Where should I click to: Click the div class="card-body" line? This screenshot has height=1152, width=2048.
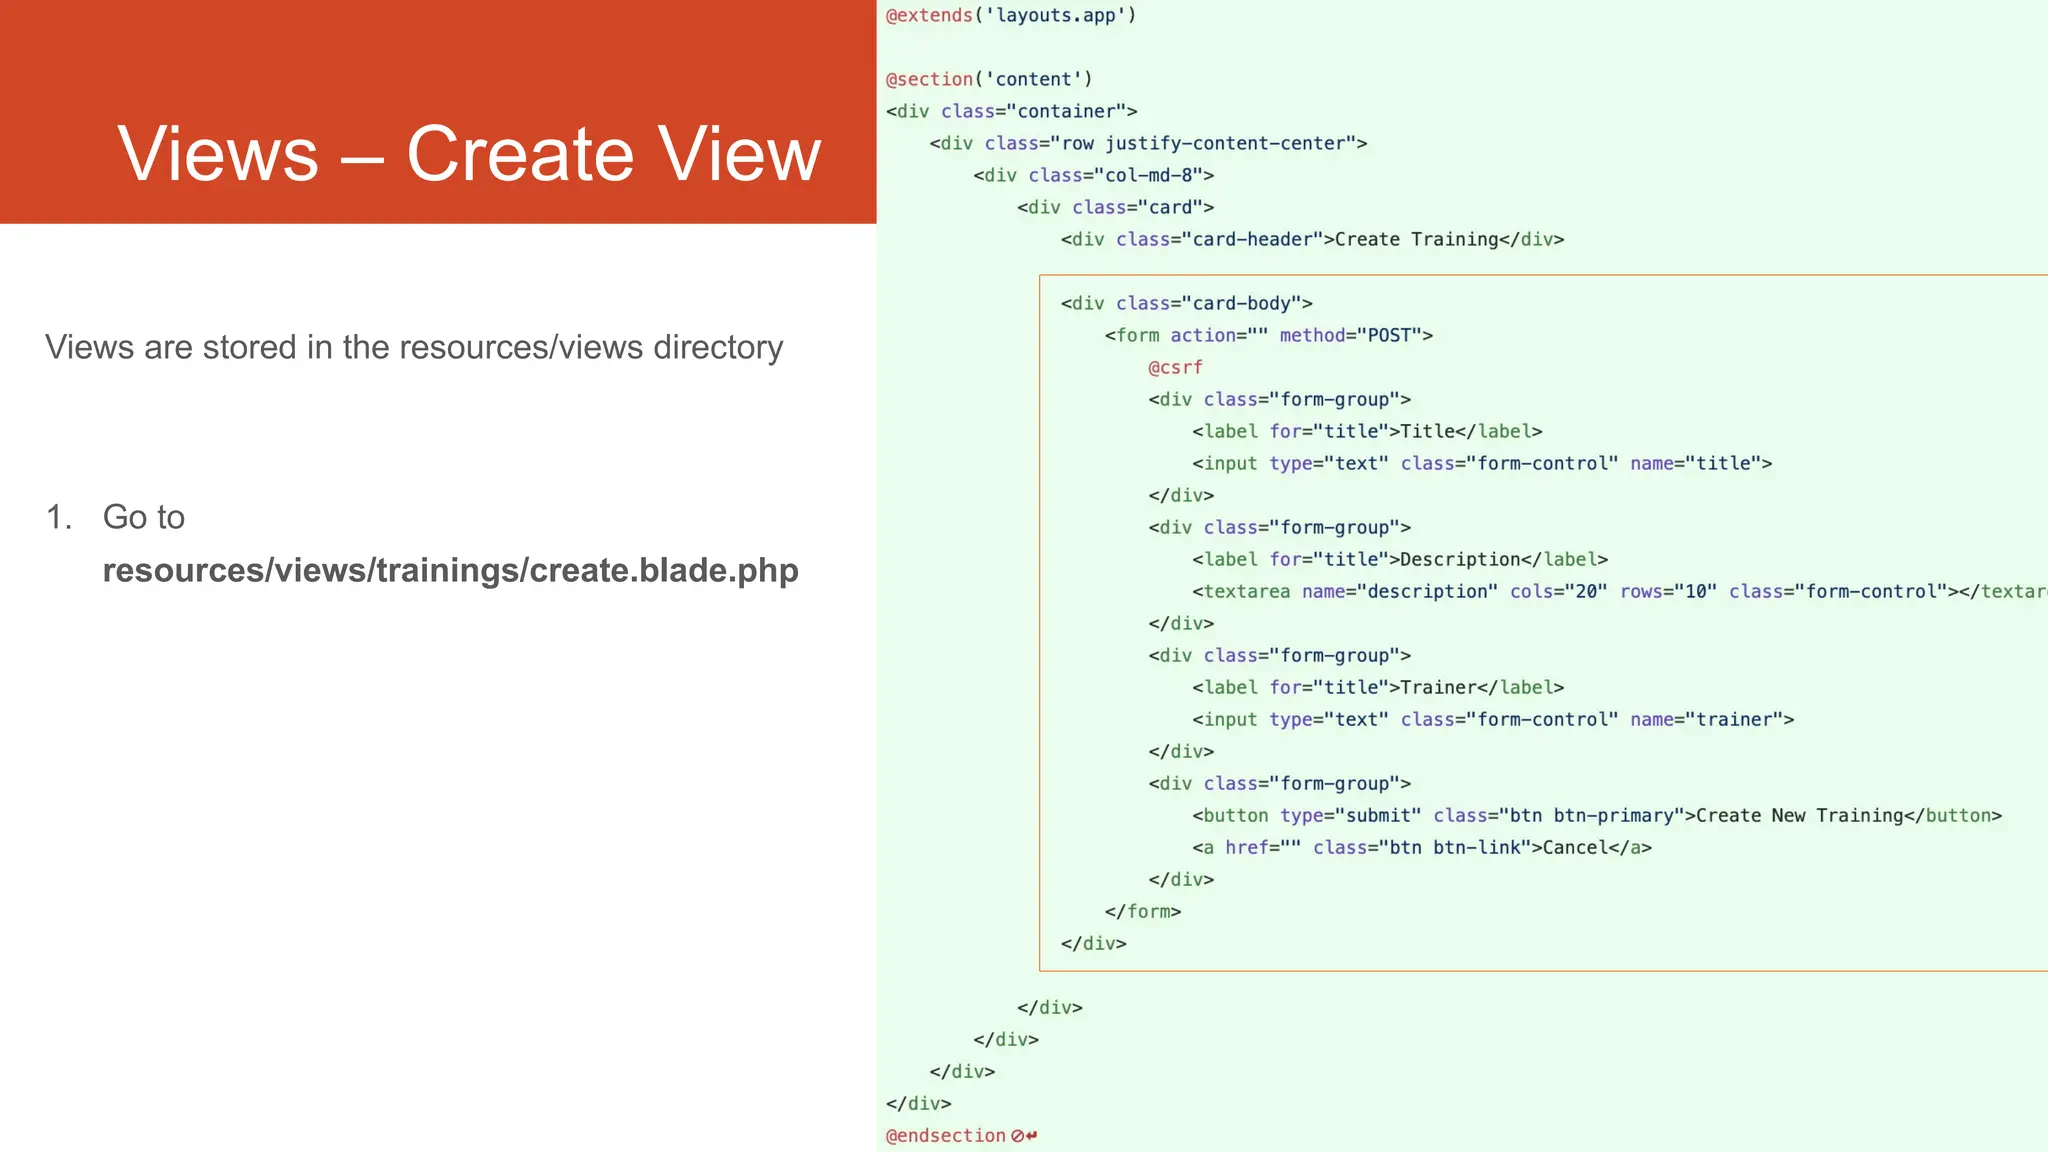click(x=1186, y=303)
